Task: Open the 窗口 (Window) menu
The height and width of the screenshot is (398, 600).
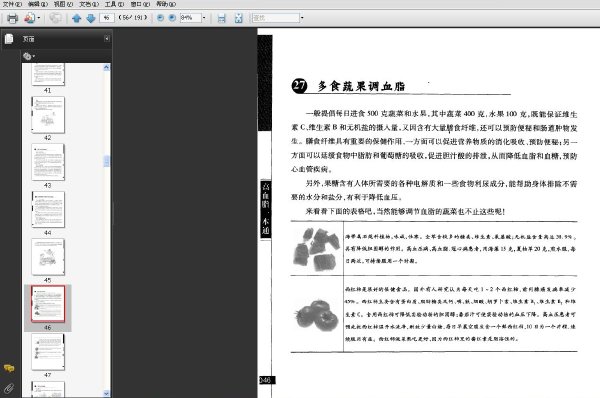Action: [140, 4]
